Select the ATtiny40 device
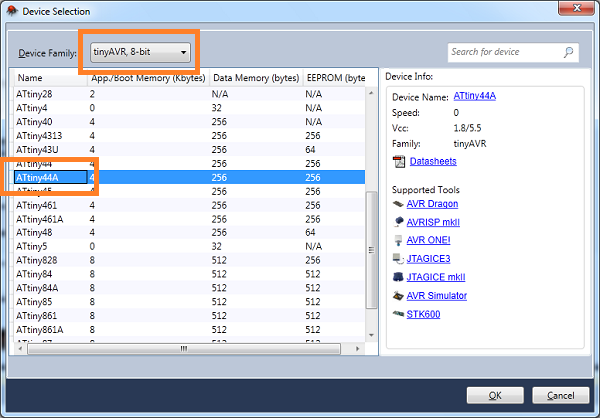Image resolution: width=600 pixels, height=418 pixels. point(190,122)
